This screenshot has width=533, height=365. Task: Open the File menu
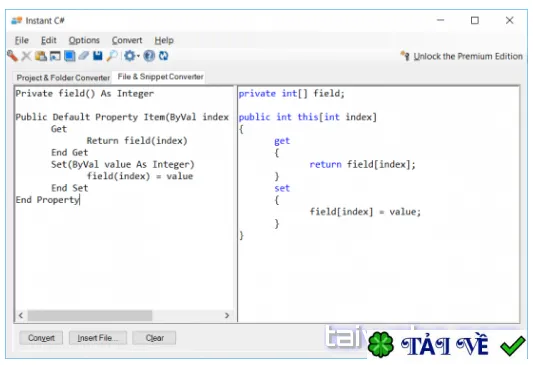tap(22, 40)
